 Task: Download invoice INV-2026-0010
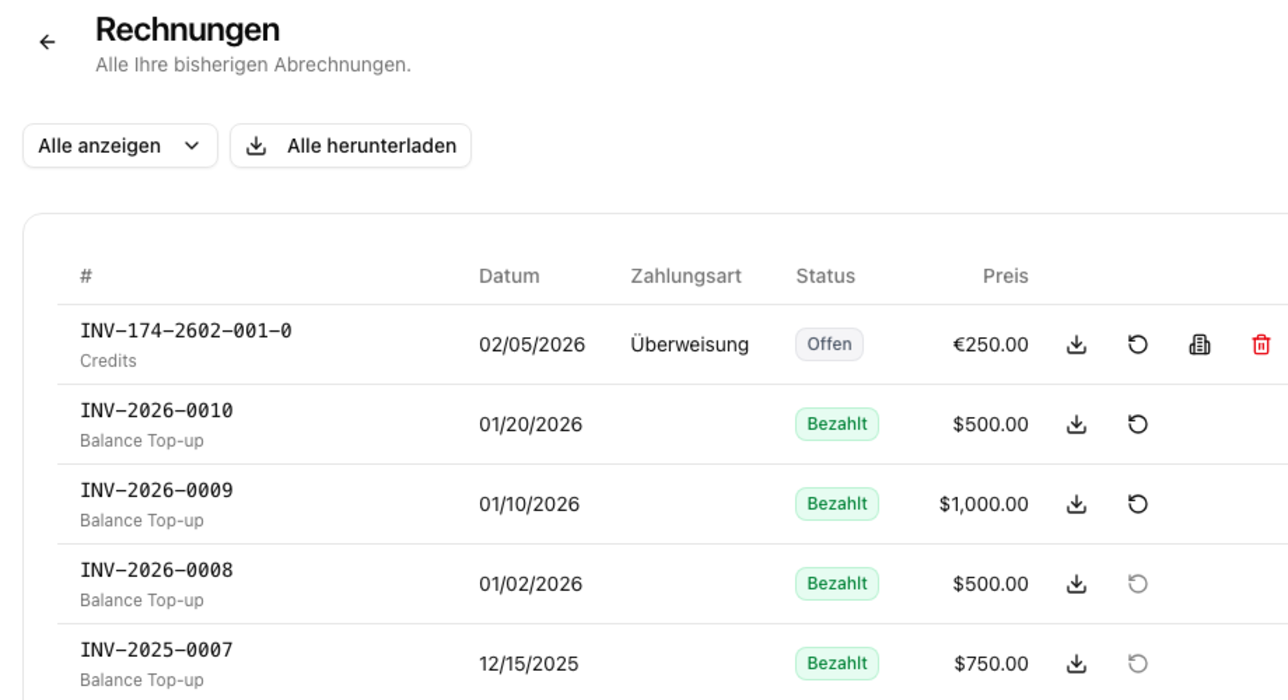[1076, 424]
